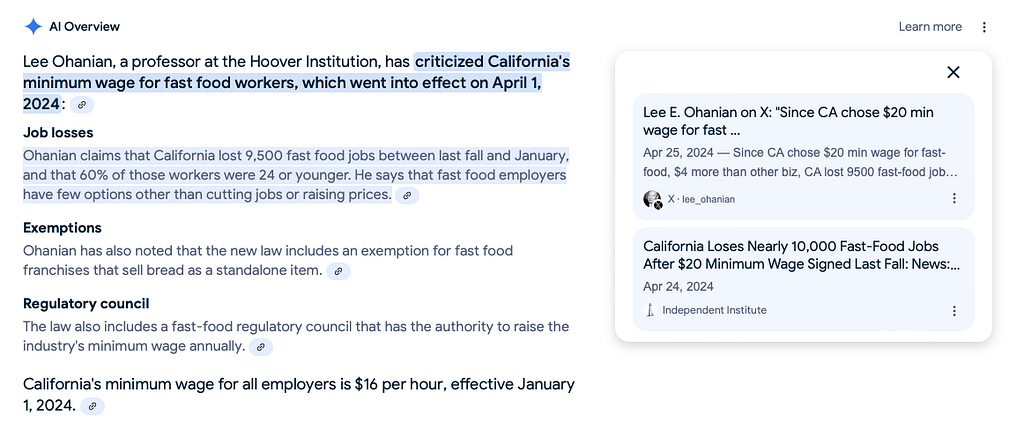Click the link icon after Exemptions paragraph

point(338,271)
